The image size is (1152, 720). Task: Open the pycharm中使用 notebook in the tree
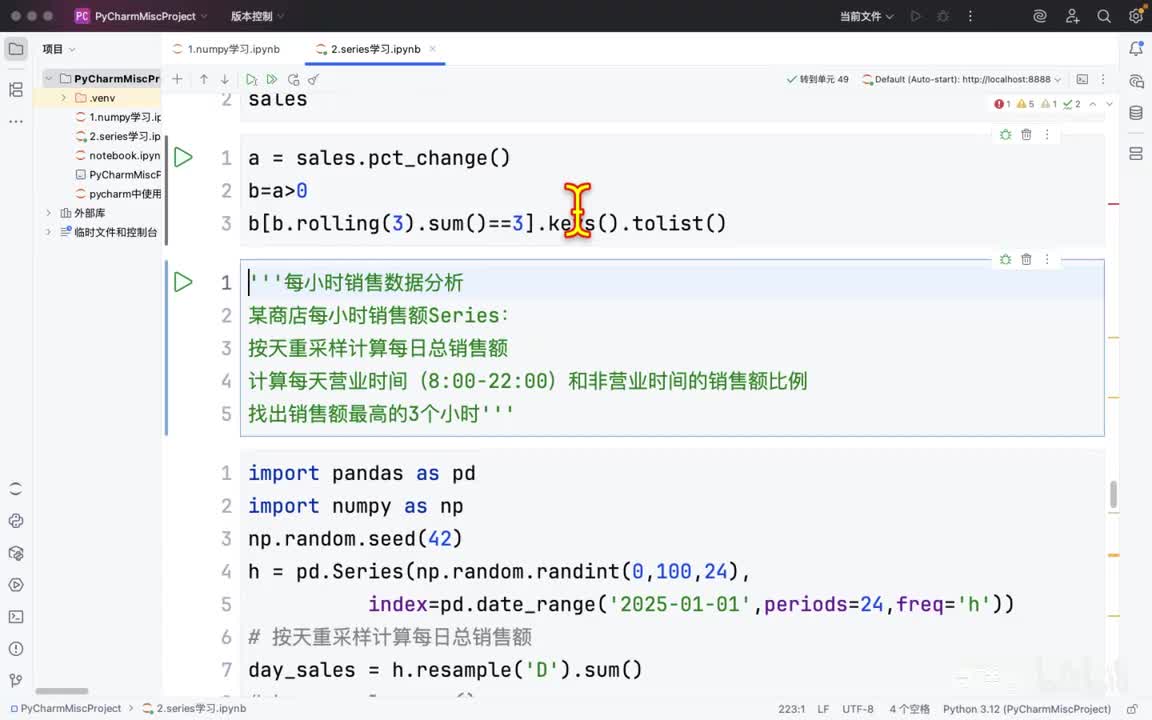coord(118,194)
